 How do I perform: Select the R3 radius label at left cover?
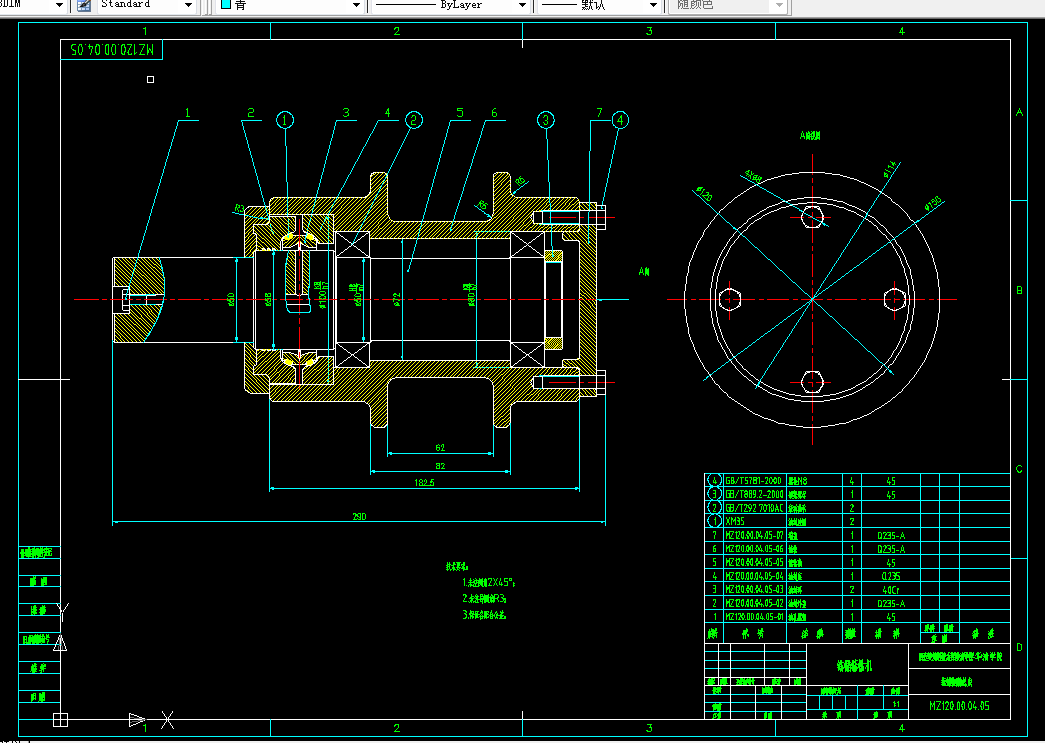coord(240,208)
